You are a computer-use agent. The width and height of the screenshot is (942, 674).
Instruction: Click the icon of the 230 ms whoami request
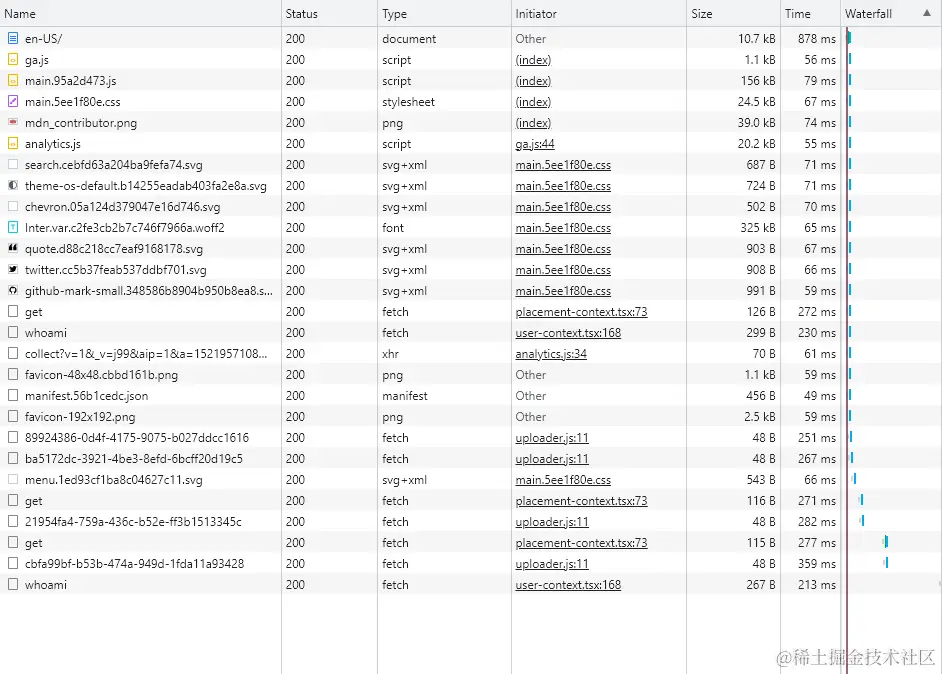click(13, 332)
